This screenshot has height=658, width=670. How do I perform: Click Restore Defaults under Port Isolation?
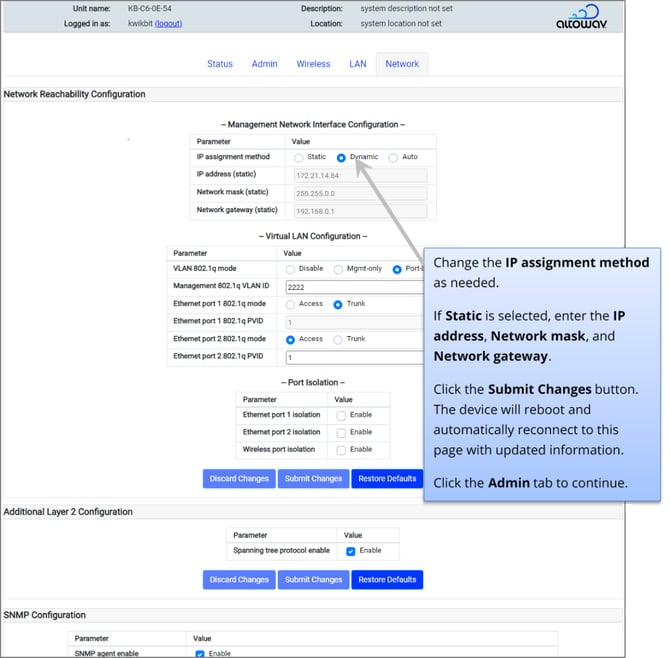coord(387,479)
